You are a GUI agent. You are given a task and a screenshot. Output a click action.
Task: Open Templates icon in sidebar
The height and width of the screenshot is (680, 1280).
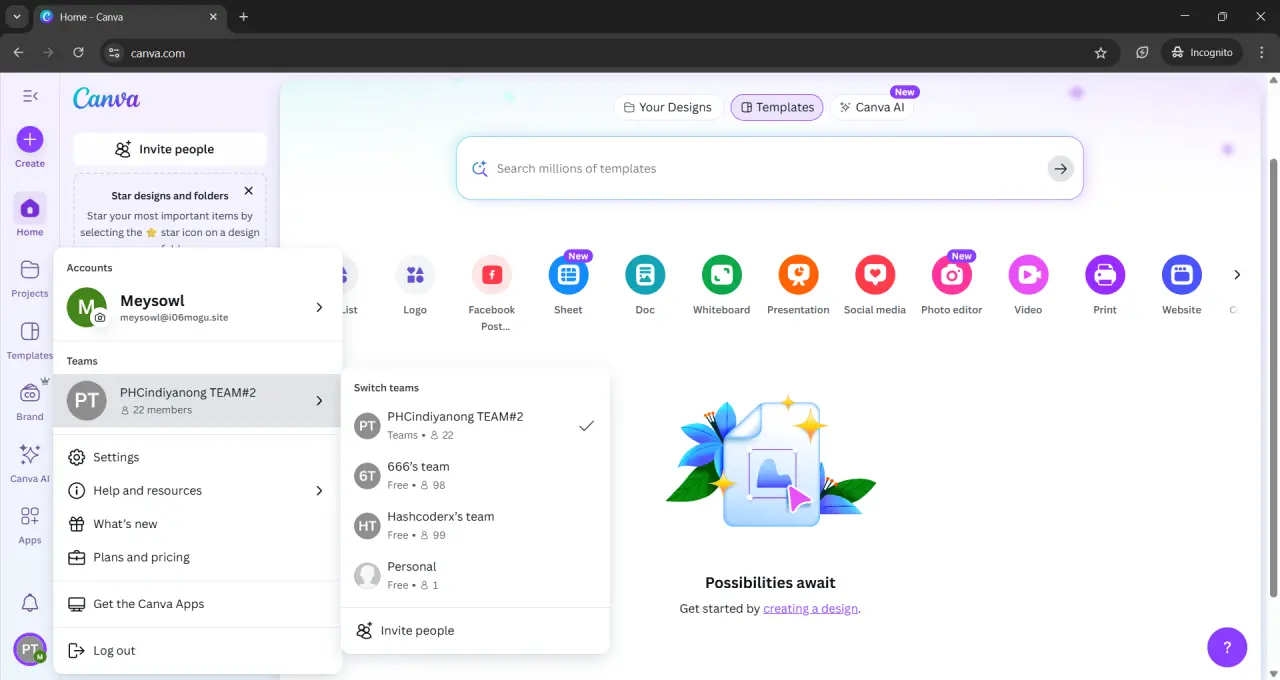(x=30, y=331)
